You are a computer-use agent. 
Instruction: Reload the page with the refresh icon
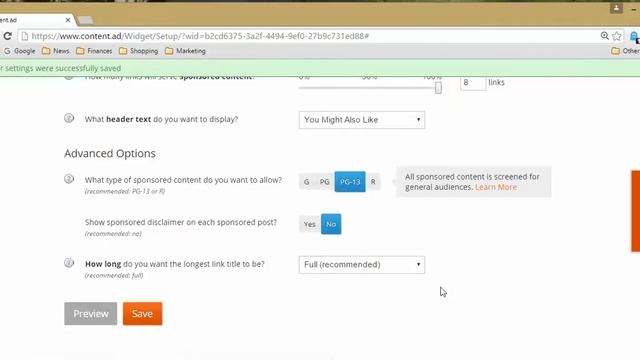pyautogui.click(x=7, y=36)
